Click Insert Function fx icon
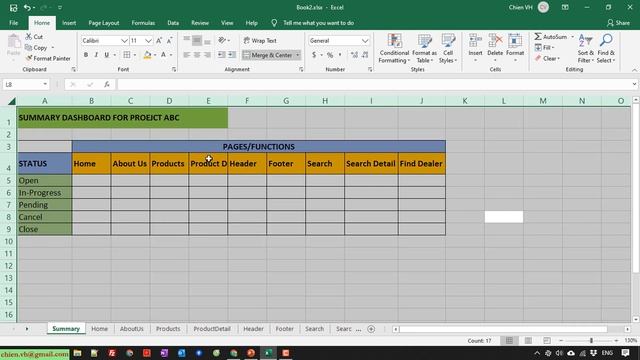 tap(107, 84)
